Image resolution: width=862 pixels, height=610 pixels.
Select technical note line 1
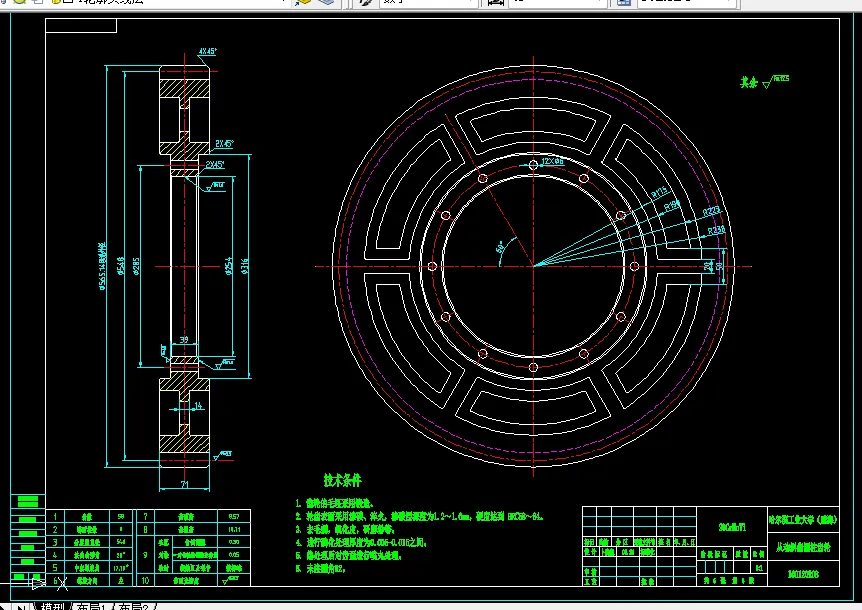[x=334, y=503]
